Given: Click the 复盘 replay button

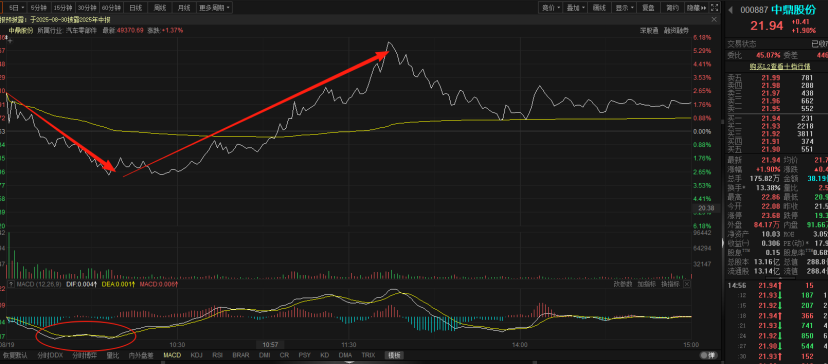Looking at the screenshot, I should [648, 7].
